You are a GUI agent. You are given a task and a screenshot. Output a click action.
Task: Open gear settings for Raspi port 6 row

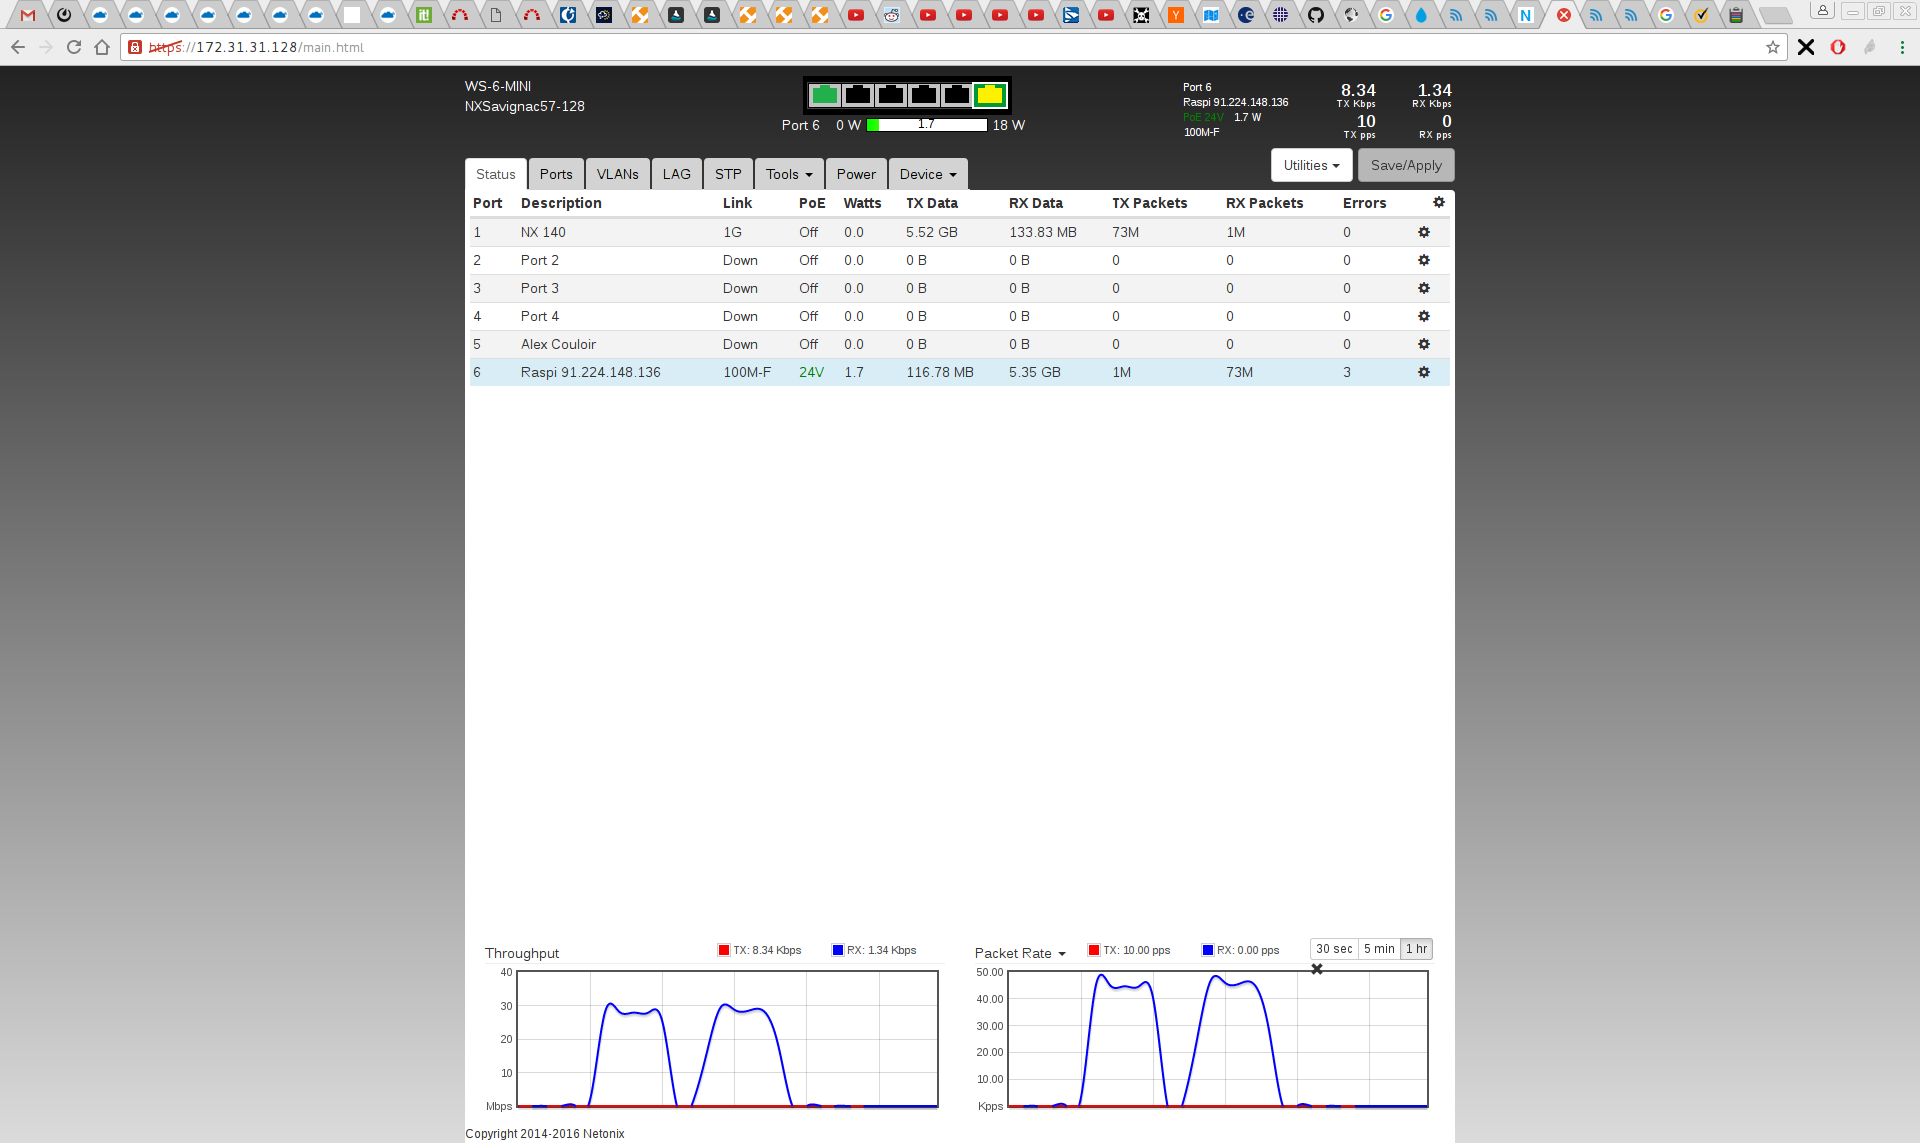pos(1424,372)
